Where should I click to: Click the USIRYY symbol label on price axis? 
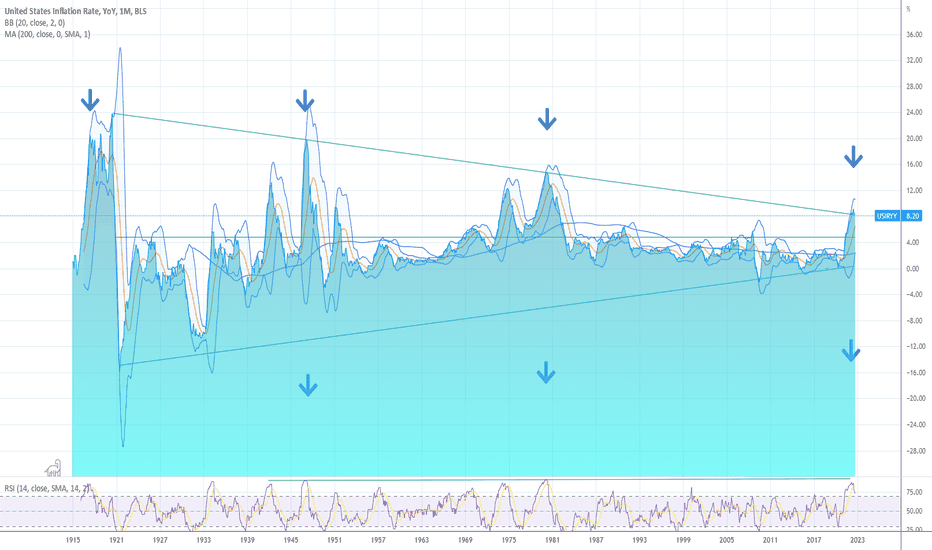[x=886, y=216]
